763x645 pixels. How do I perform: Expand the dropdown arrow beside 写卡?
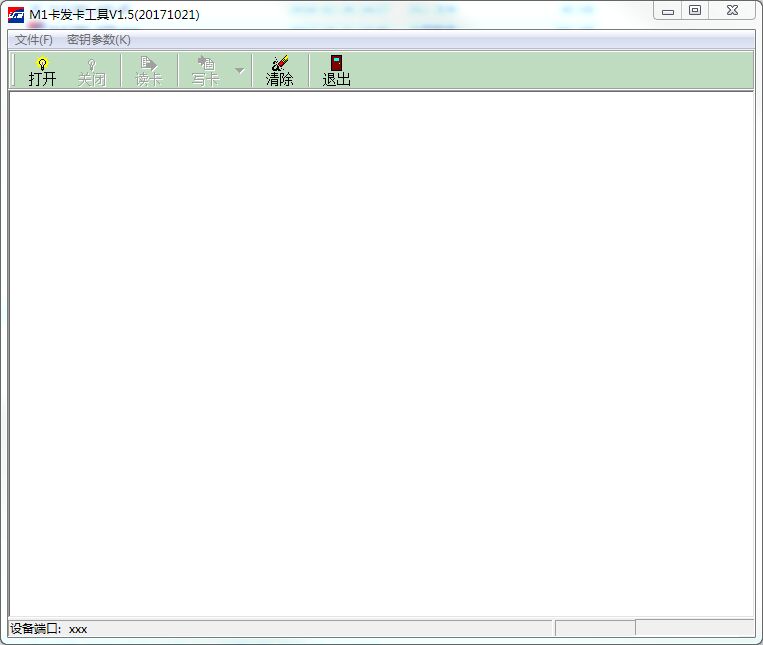pos(239,71)
